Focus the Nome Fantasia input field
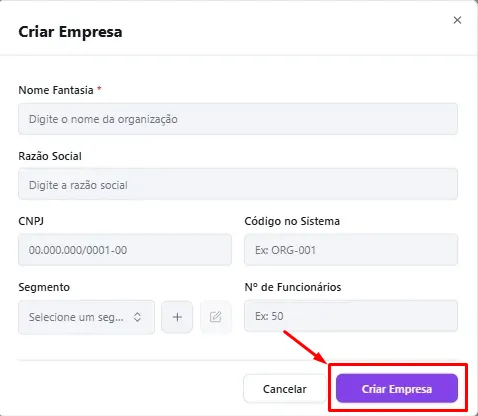Viewport: 478px width, 416px height. tap(238, 119)
